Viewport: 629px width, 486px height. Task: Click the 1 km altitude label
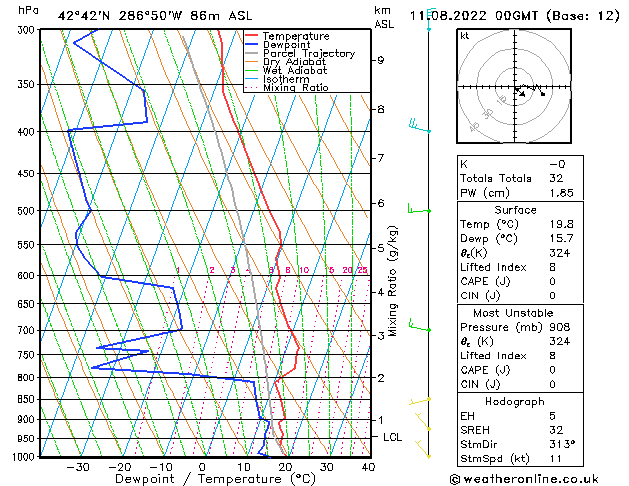[380, 420]
